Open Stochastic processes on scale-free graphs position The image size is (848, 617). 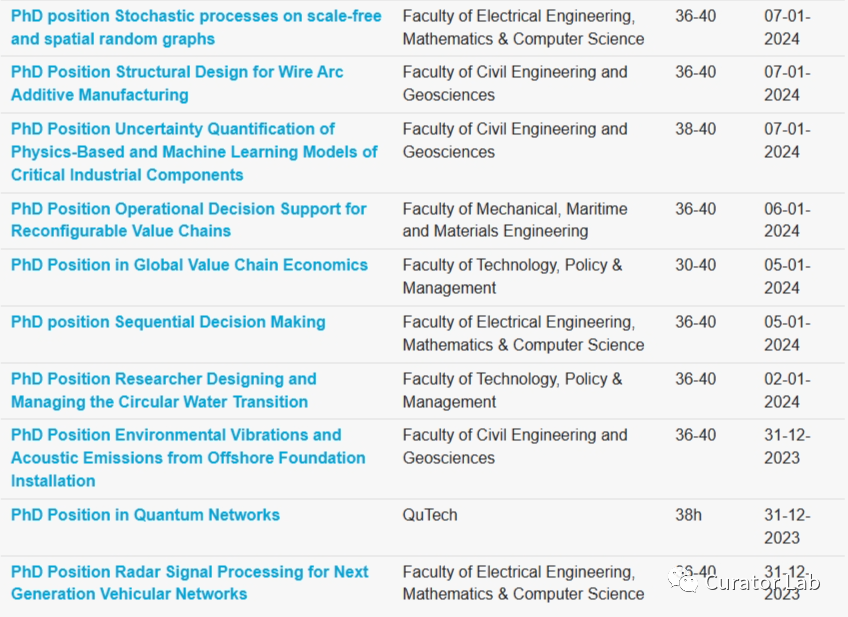point(196,28)
